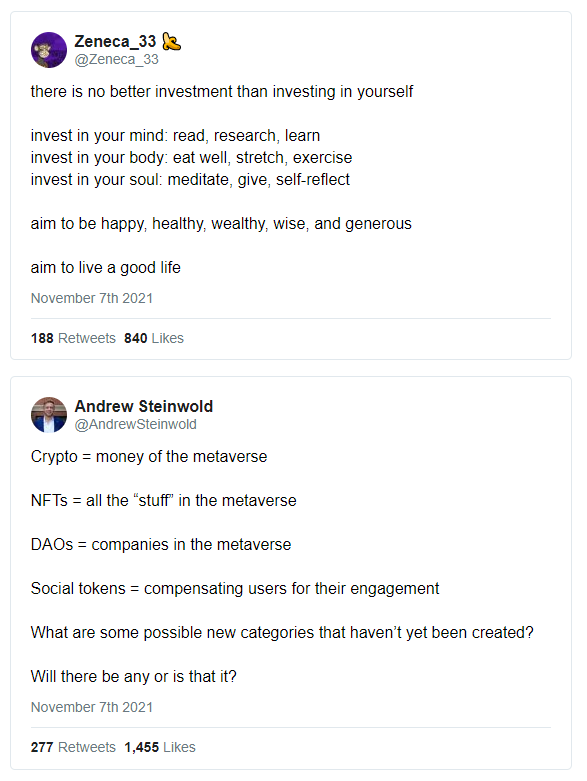Open the second tweet's November 7th 2021 date
Image resolution: width=587 pixels, height=781 pixels.
pos(92,707)
